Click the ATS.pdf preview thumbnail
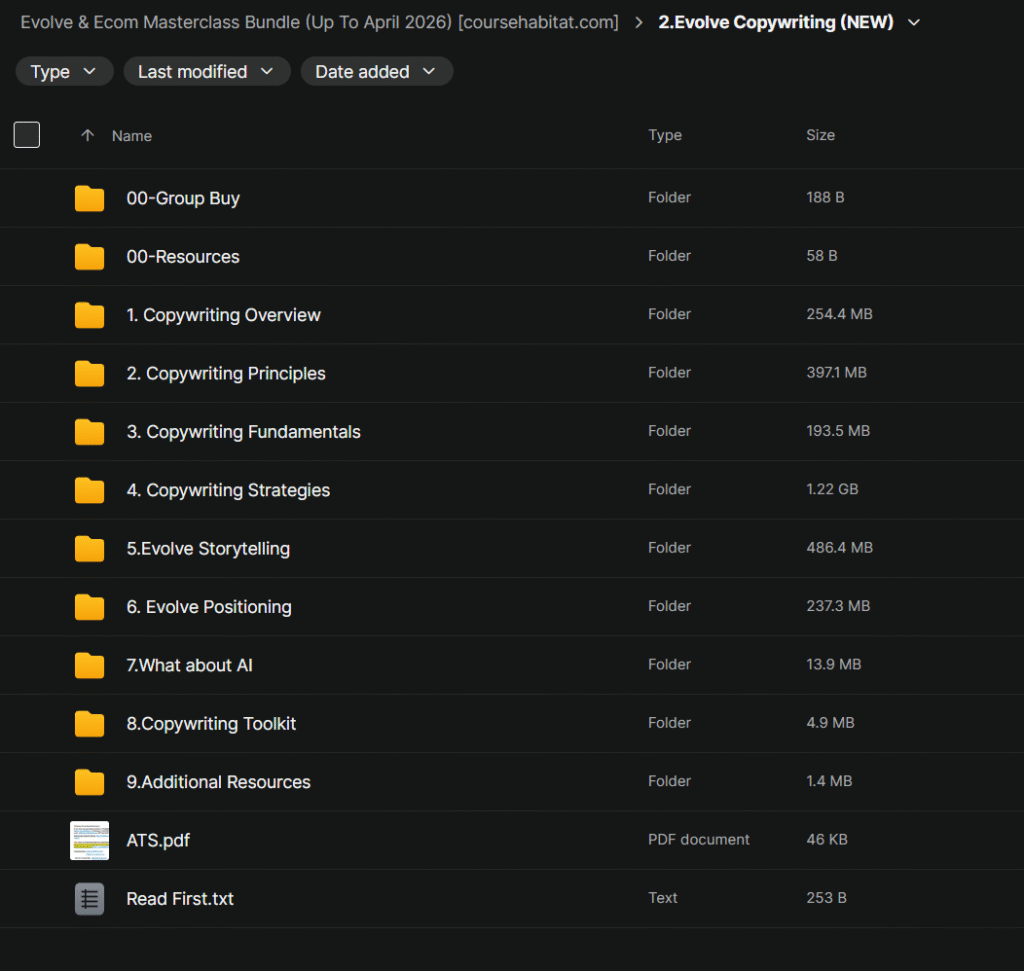The width and height of the screenshot is (1024, 971). tap(89, 841)
